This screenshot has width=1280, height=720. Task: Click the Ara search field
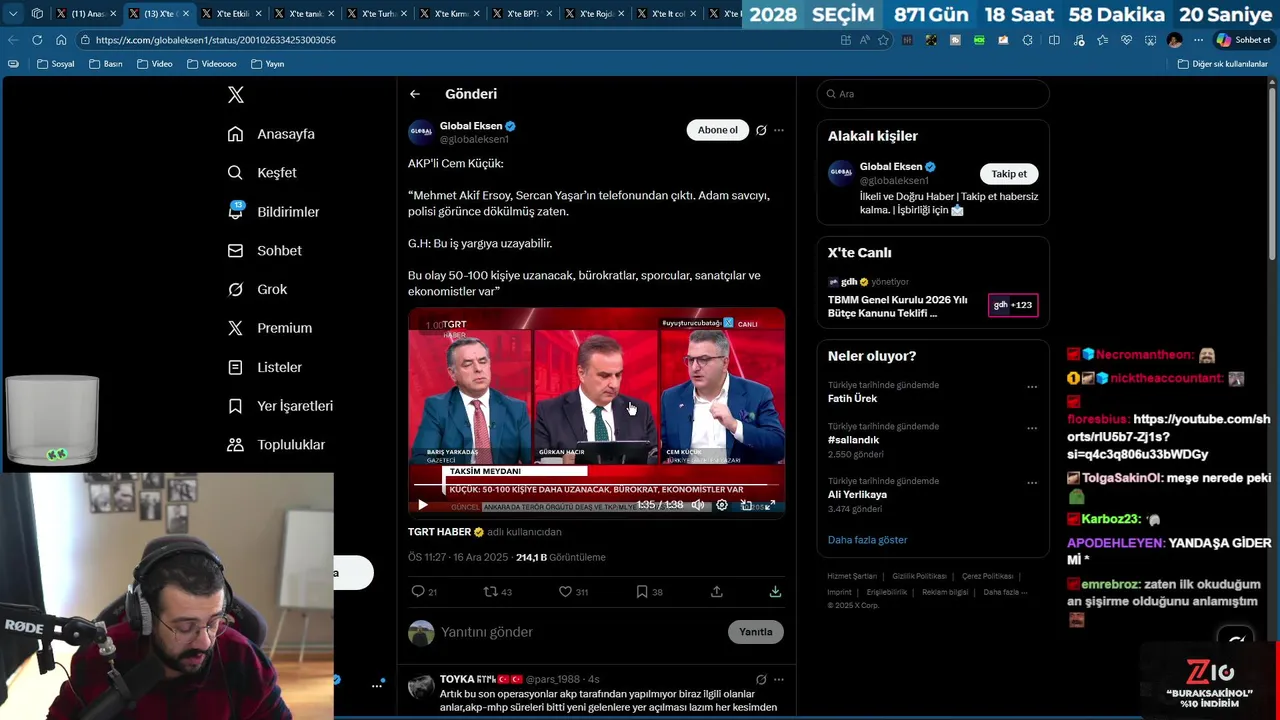coord(933,94)
